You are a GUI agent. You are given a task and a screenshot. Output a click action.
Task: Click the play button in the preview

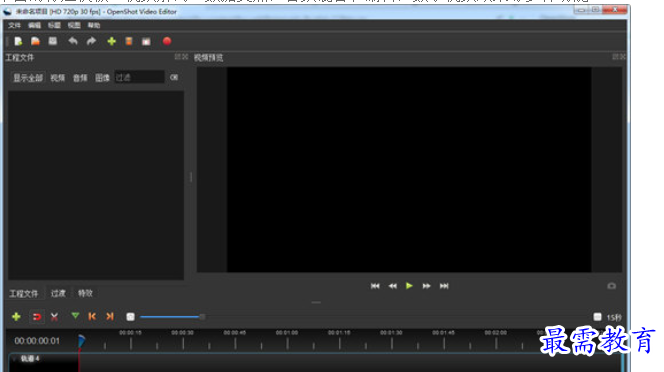coord(409,286)
